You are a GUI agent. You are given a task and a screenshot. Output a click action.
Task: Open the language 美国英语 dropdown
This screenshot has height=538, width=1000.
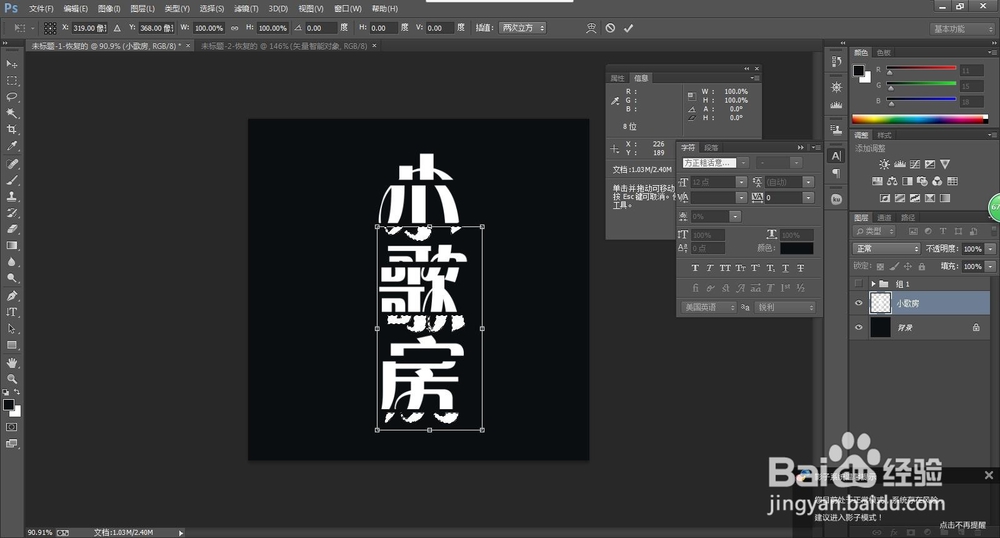(x=709, y=307)
